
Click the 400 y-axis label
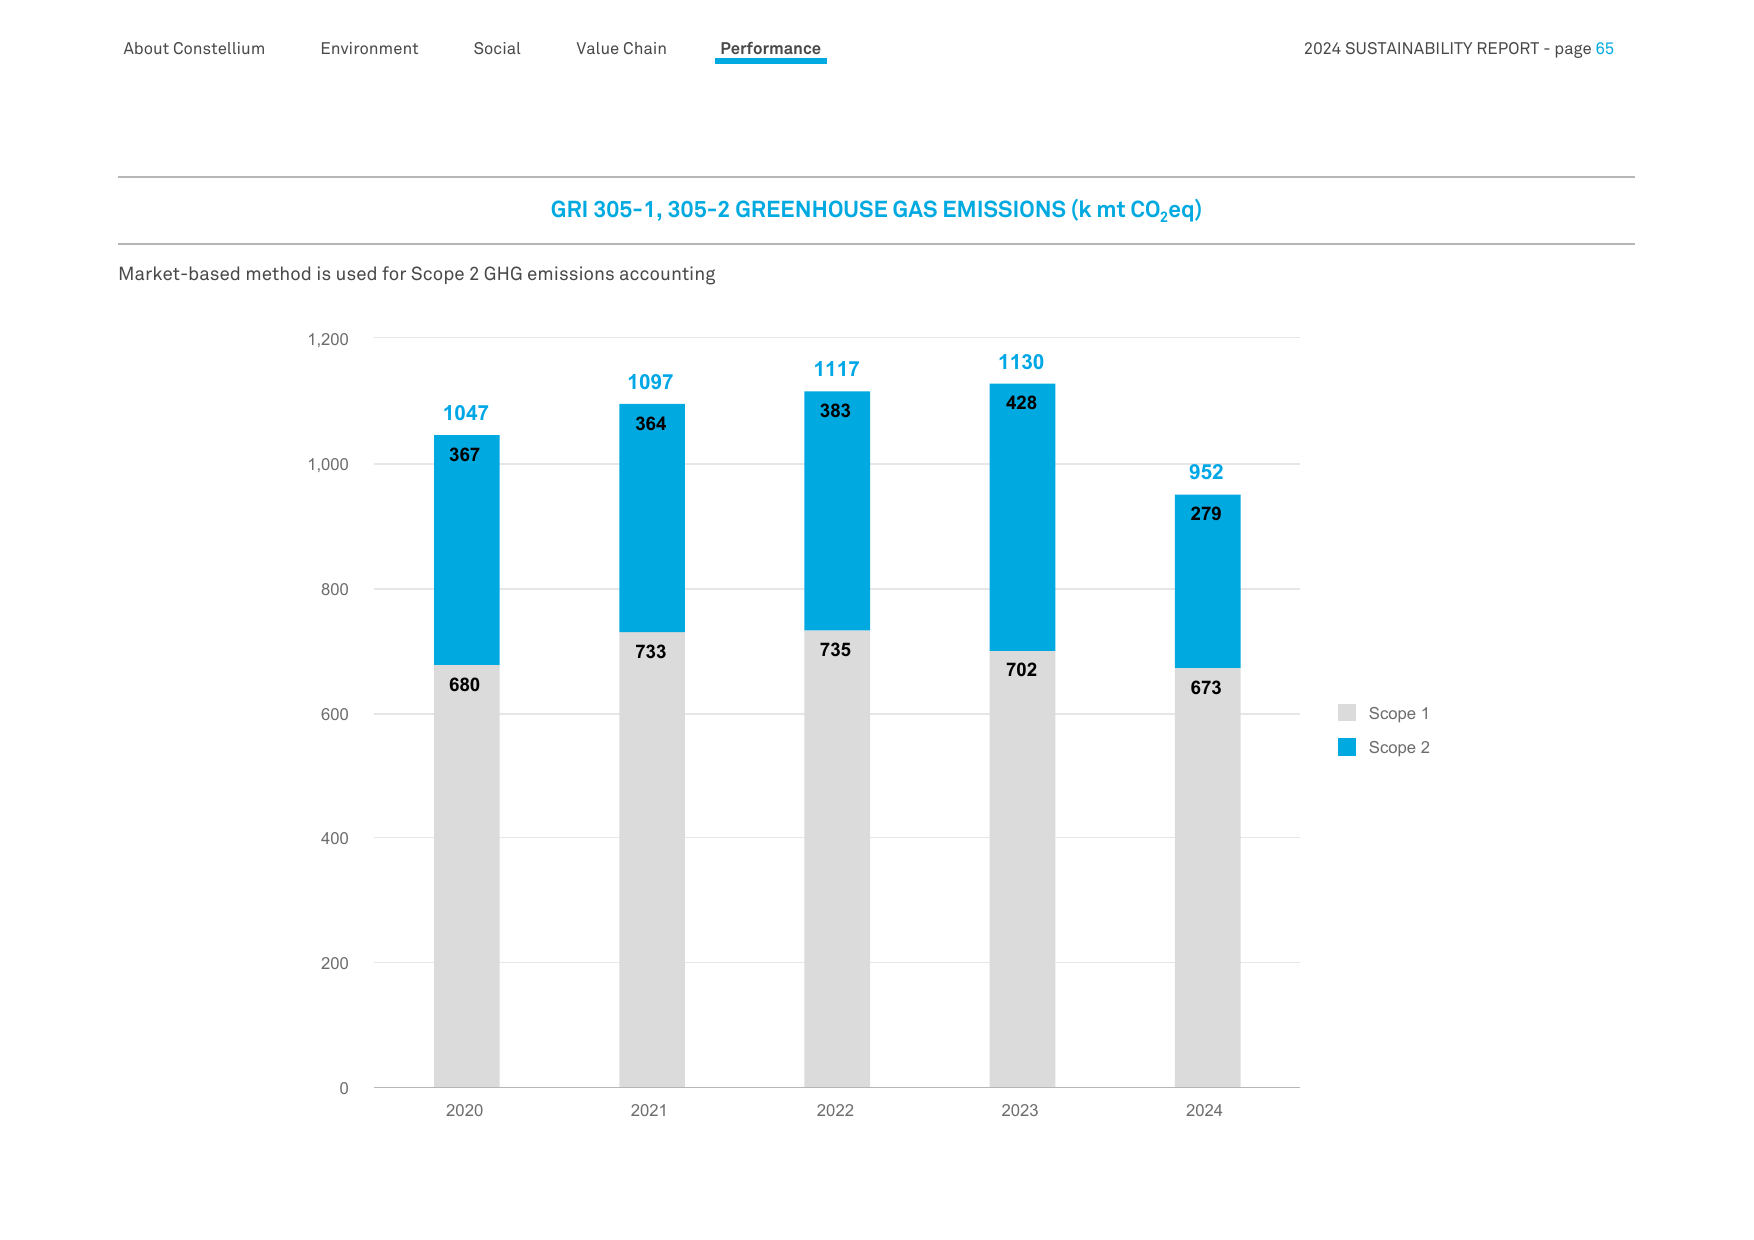pos(335,838)
